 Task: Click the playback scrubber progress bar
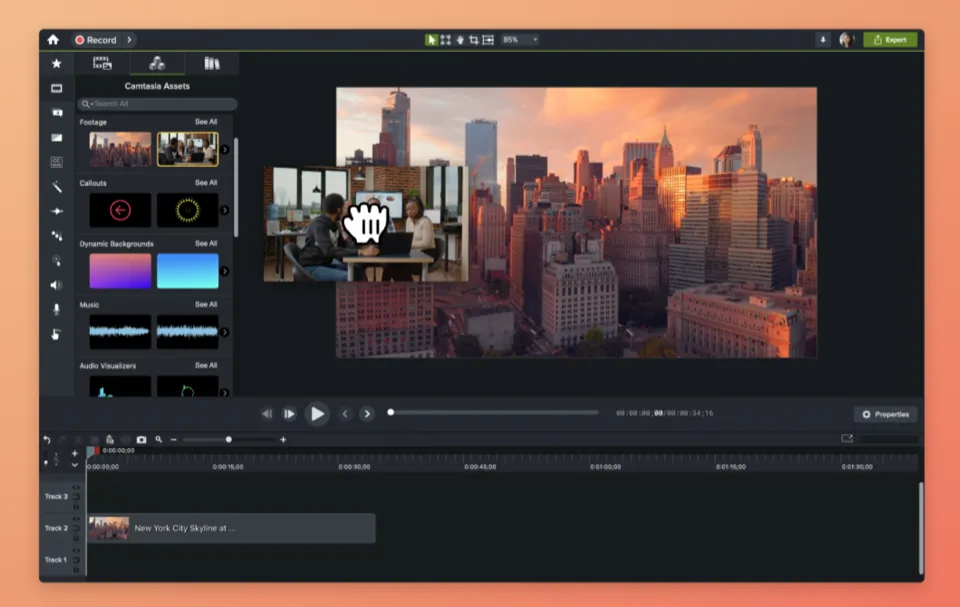click(x=493, y=412)
